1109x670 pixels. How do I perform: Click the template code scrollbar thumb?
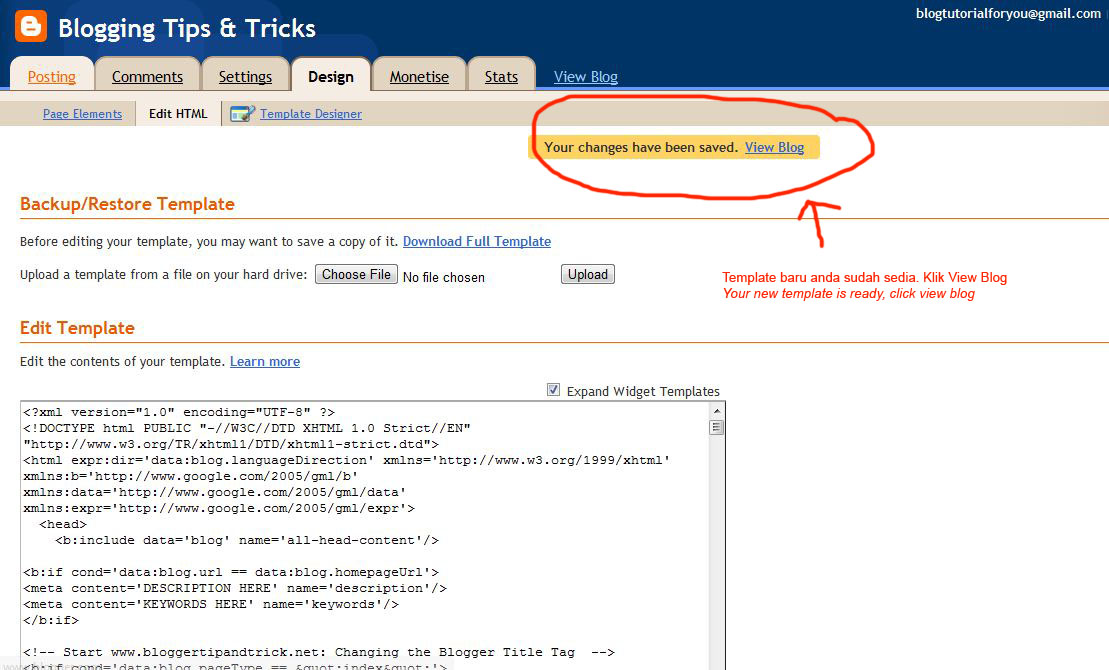tap(716, 427)
